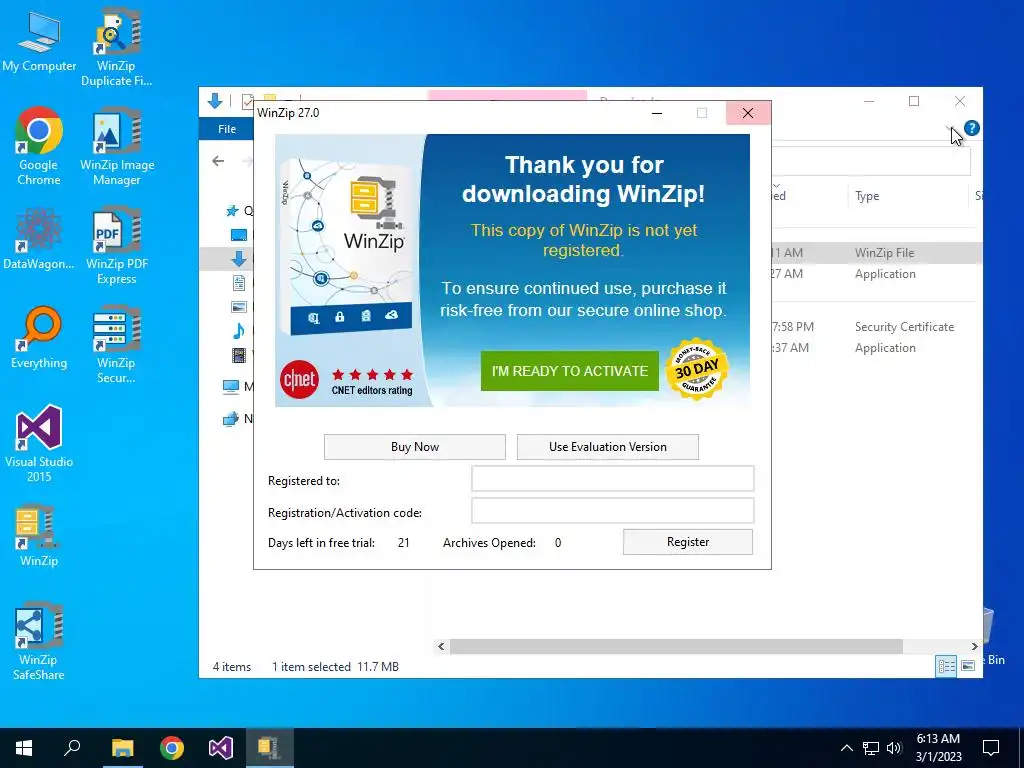Switch Explorer to large icons view

click(968, 665)
